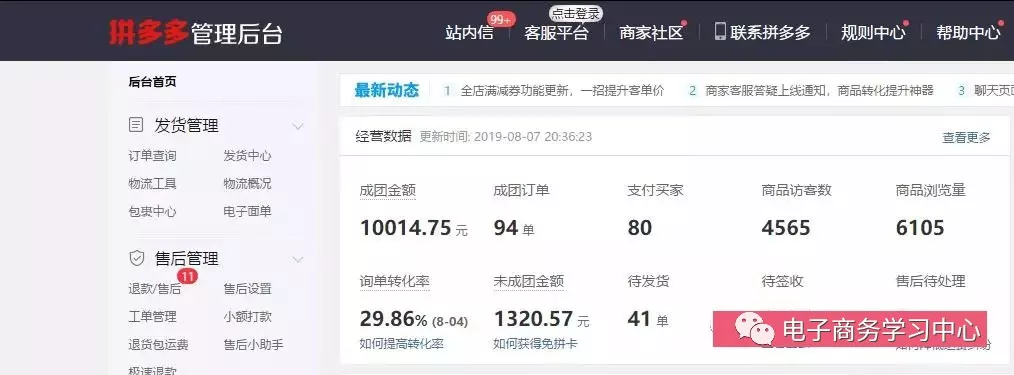Open 售后小助手
Image resolution: width=1014 pixels, height=375 pixels.
[x=253, y=345]
